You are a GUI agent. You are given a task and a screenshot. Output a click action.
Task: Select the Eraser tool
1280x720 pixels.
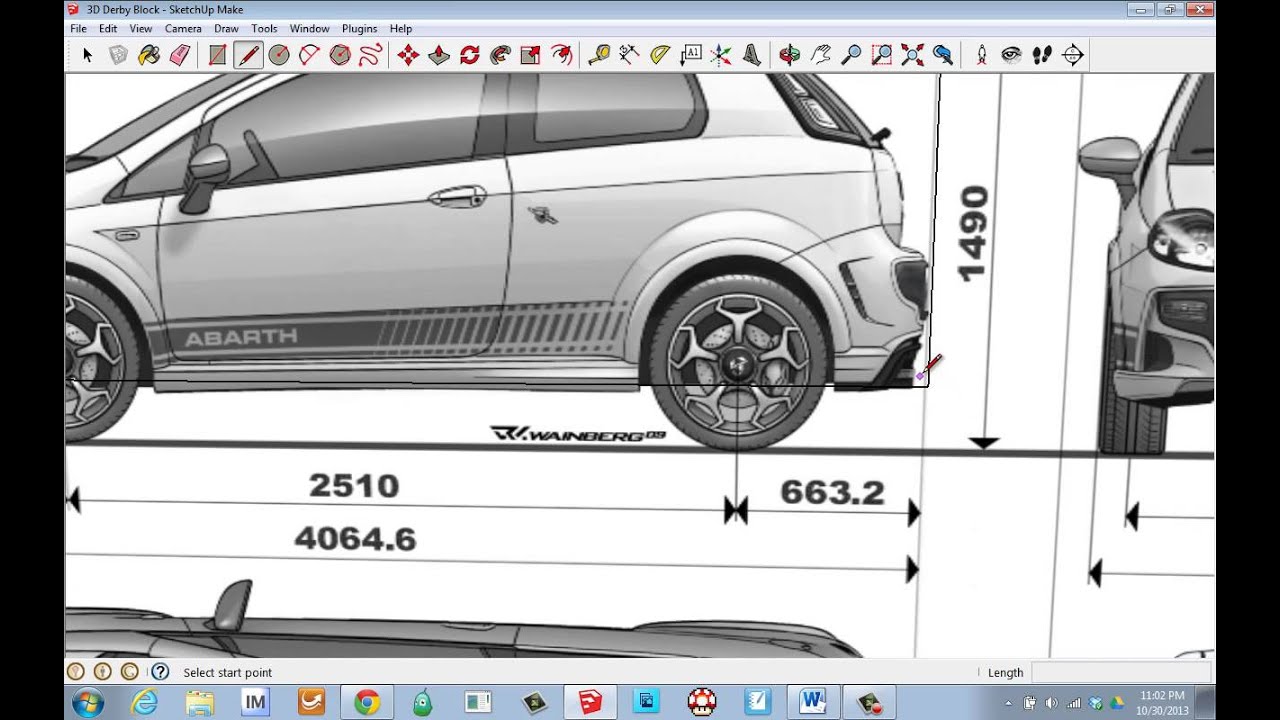(x=180, y=55)
